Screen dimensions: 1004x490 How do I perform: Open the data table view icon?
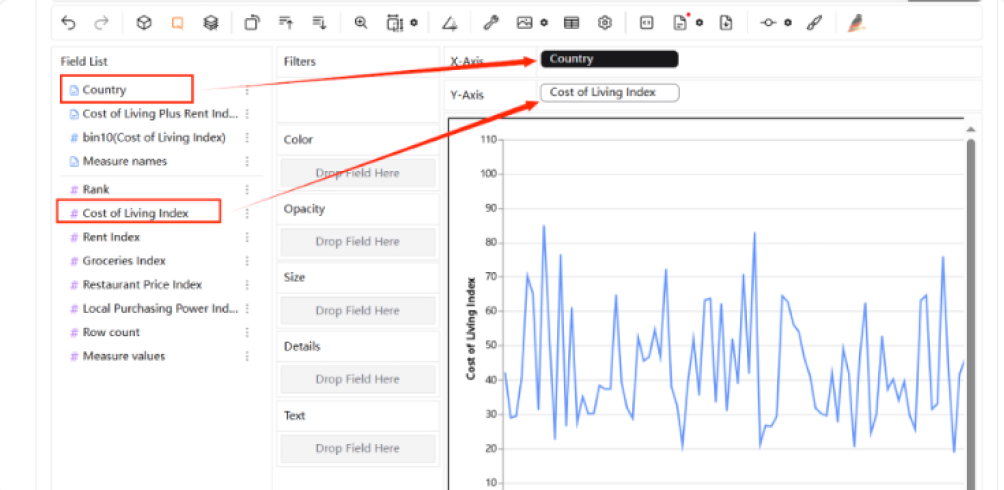pyautogui.click(x=571, y=23)
